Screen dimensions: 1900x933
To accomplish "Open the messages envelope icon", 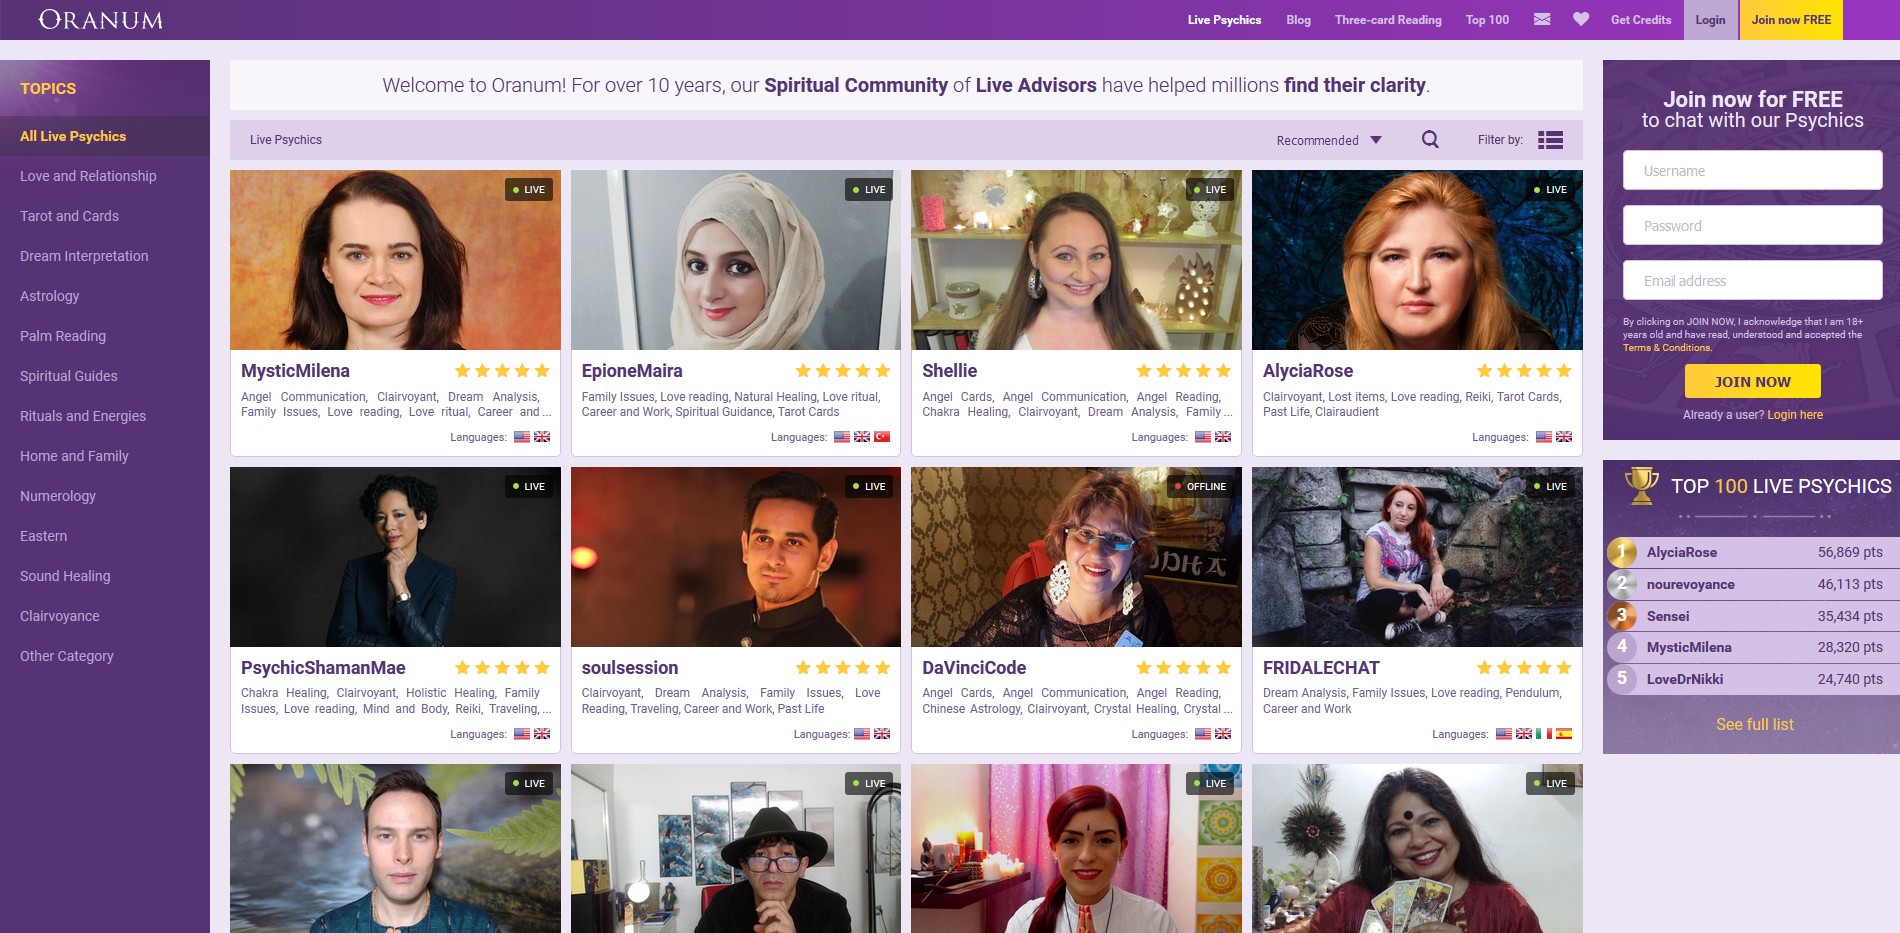I will (x=1542, y=19).
